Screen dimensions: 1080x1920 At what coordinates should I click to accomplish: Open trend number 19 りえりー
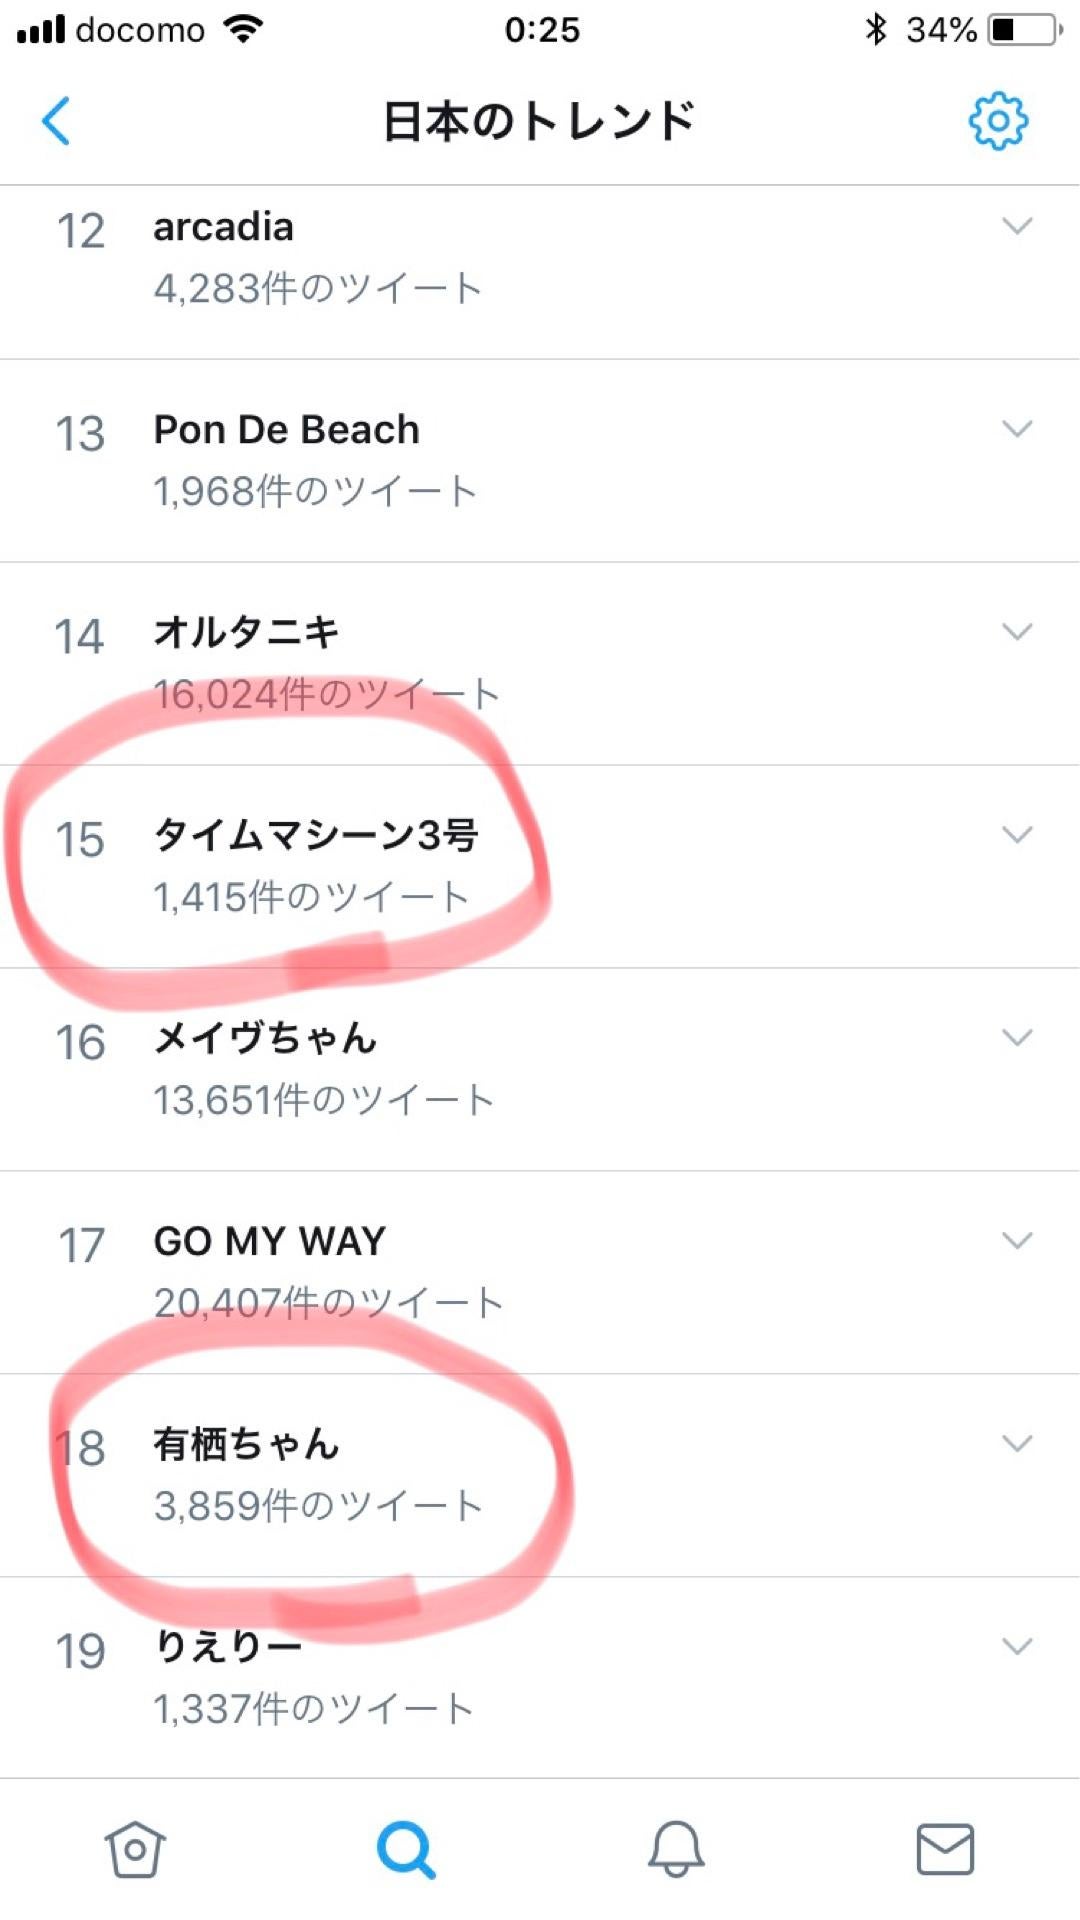click(540, 1678)
